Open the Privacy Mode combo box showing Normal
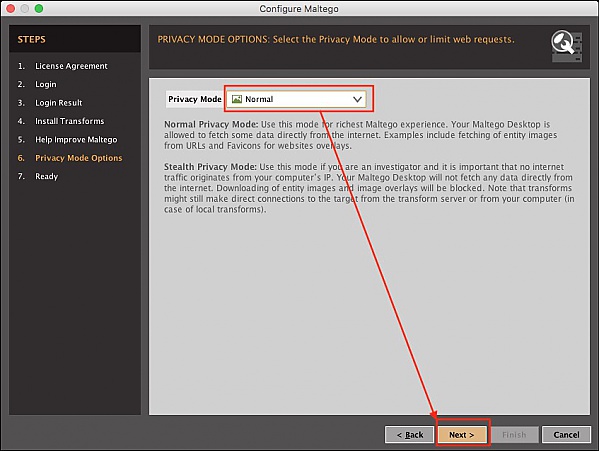The height and width of the screenshot is (451, 599). 296,99
